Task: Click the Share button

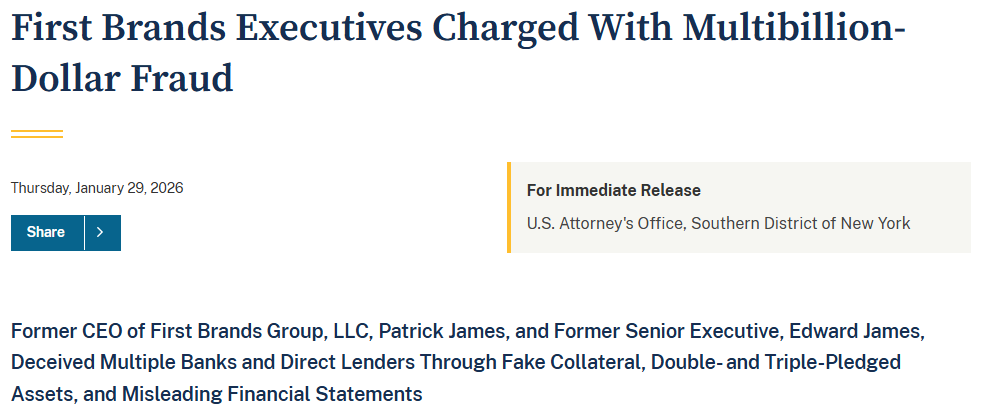Action: tap(46, 232)
